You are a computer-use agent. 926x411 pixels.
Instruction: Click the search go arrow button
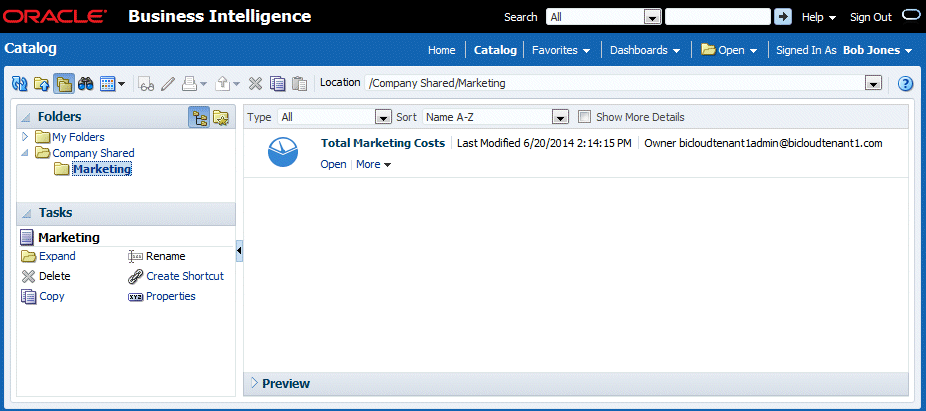(x=783, y=17)
